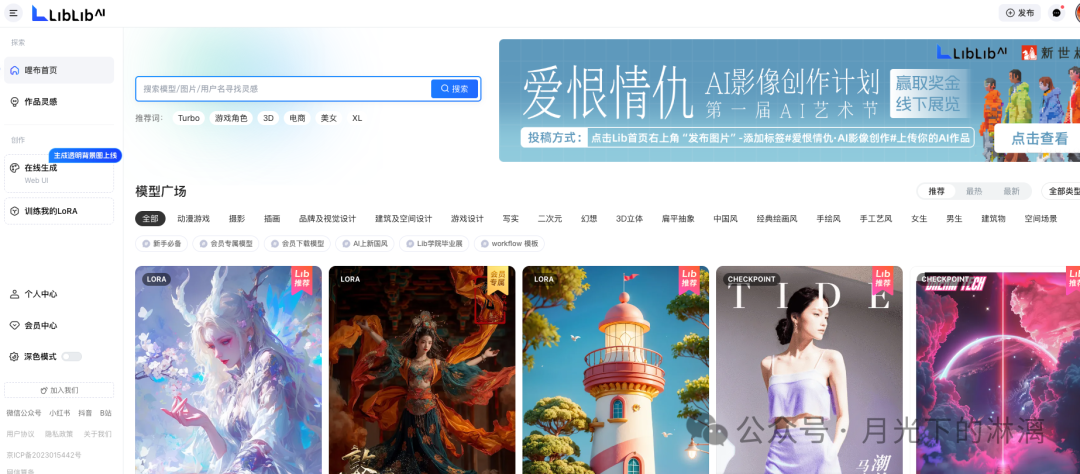Toggle the 深色模式 dark mode switch

71,356
